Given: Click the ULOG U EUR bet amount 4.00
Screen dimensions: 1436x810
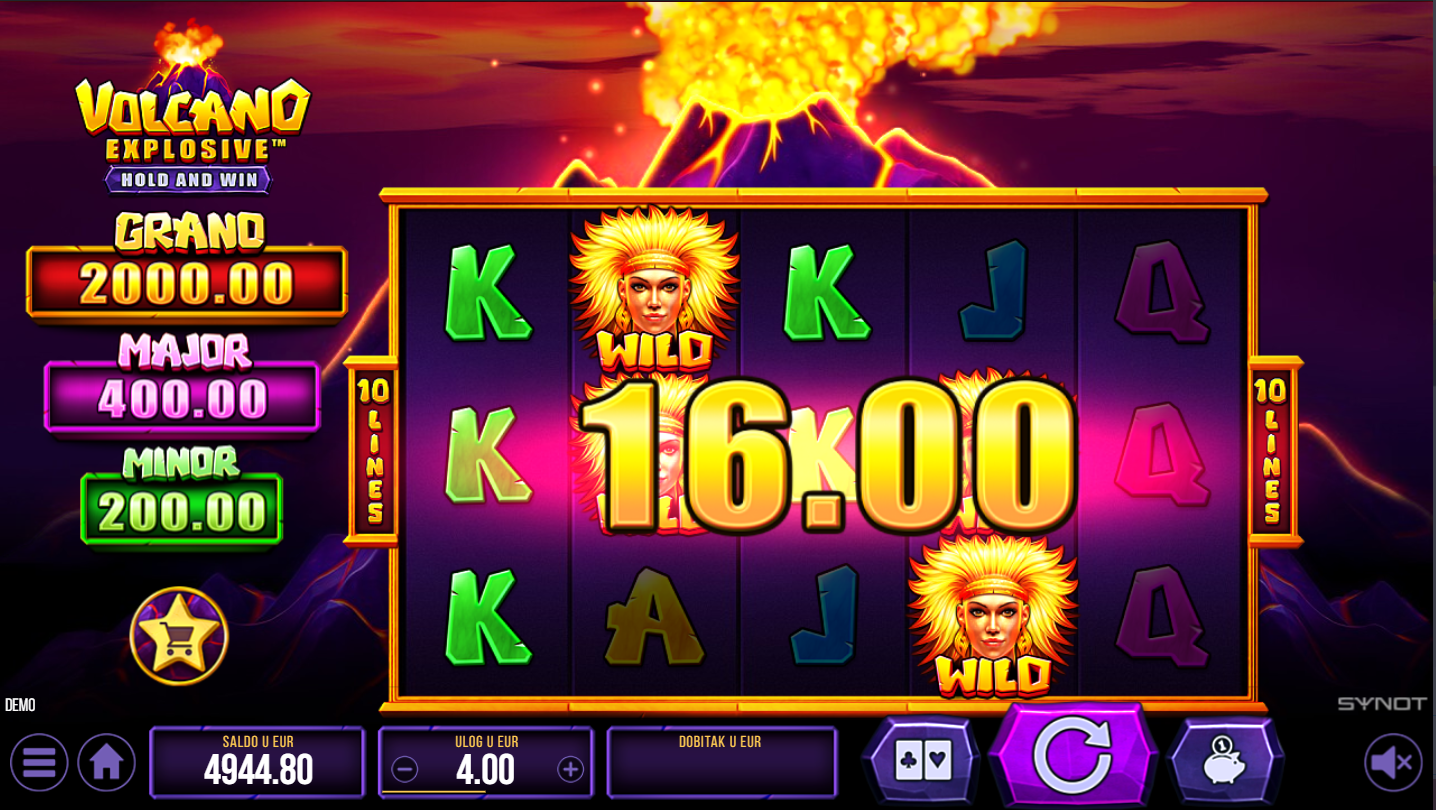Looking at the screenshot, I should 486,770.
